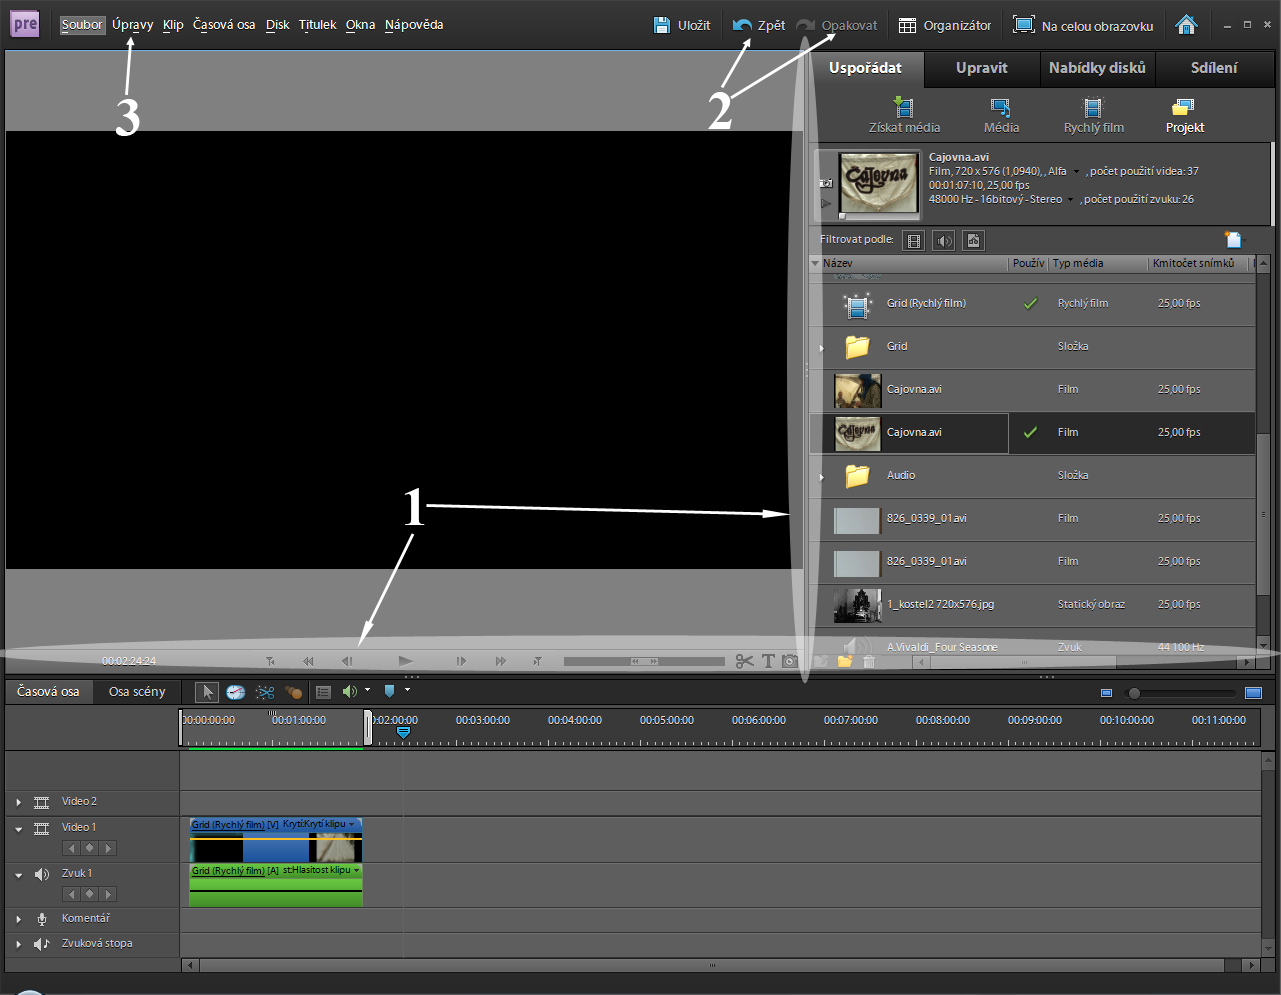The height and width of the screenshot is (995, 1281).
Task: Expand the Zvuková stopa track
Action: (18, 944)
